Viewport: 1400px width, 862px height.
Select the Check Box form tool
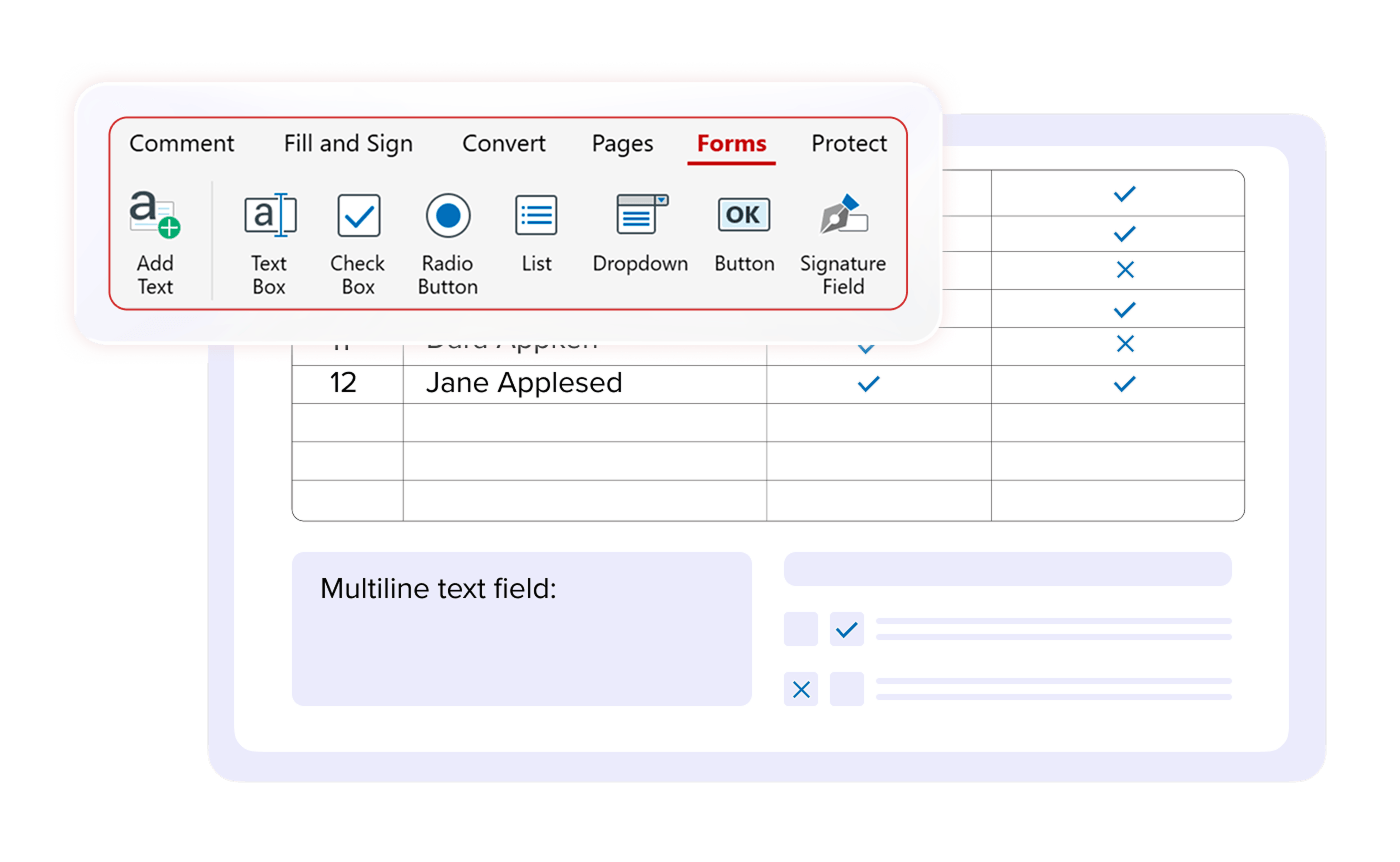[x=358, y=243]
